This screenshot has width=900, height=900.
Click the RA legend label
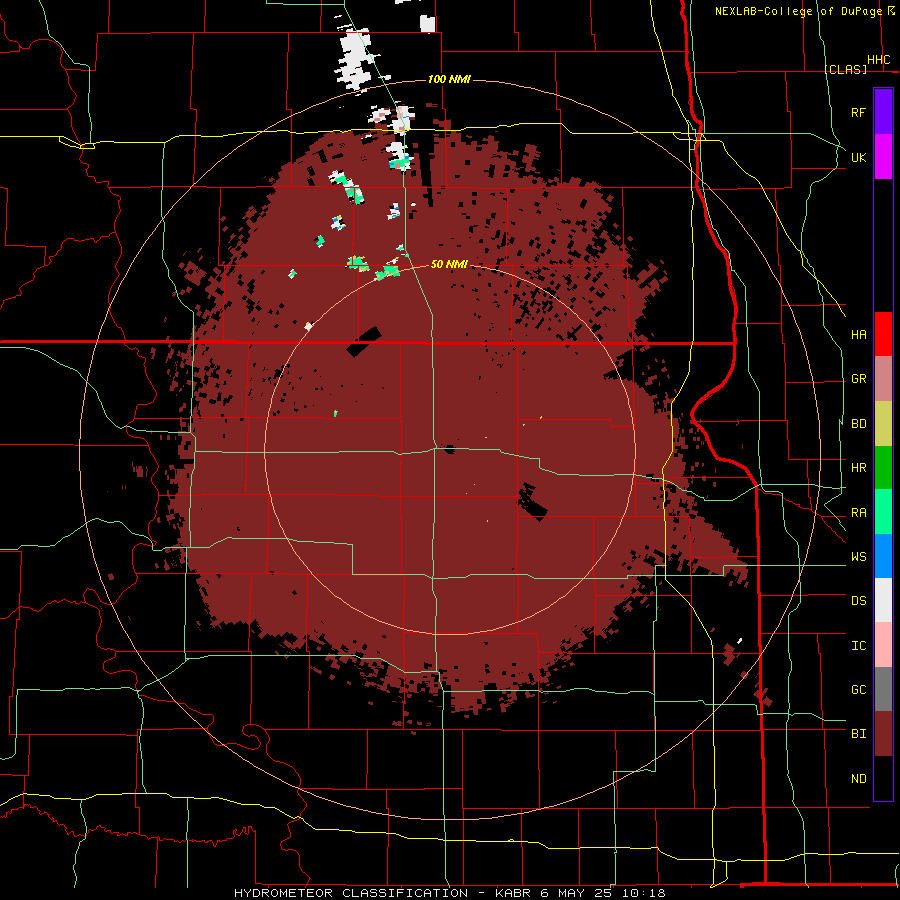[x=858, y=513]
